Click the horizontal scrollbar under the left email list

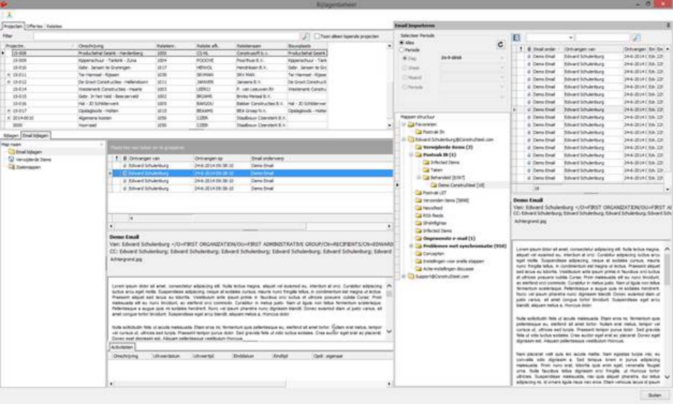coord(250,226)
